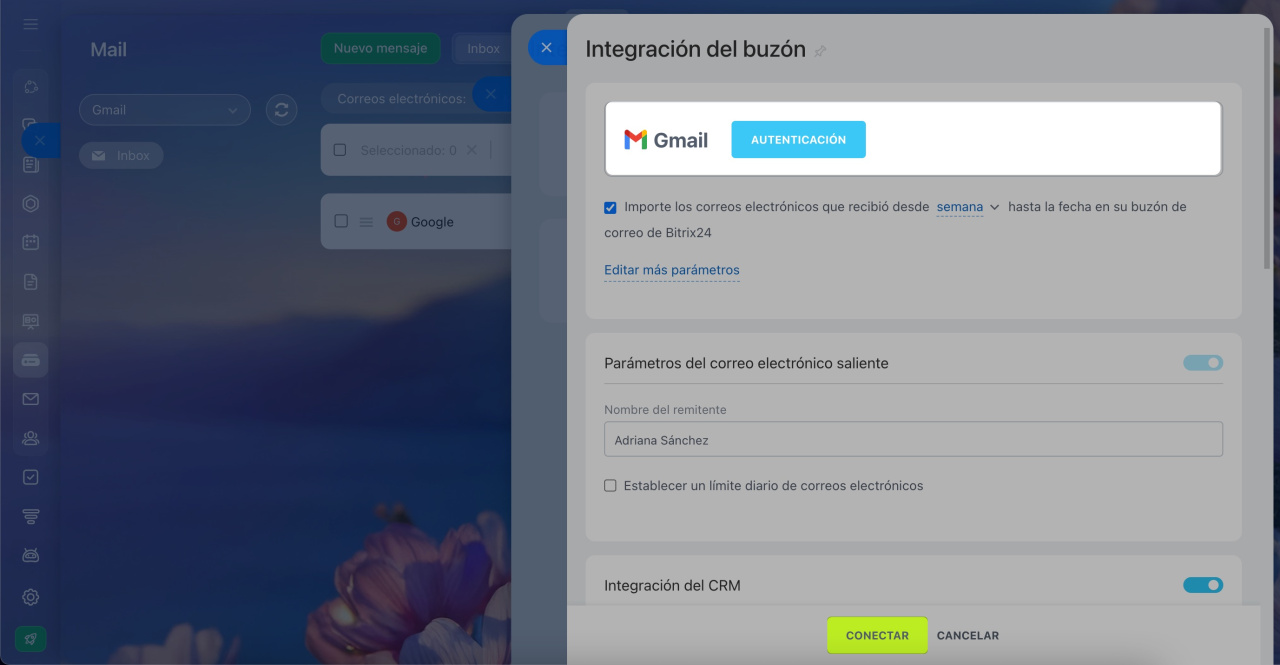Screen dimensions: 1280x665
Task: Click the highlighted card icon in sidebar
Action: [x=31, y=360]
